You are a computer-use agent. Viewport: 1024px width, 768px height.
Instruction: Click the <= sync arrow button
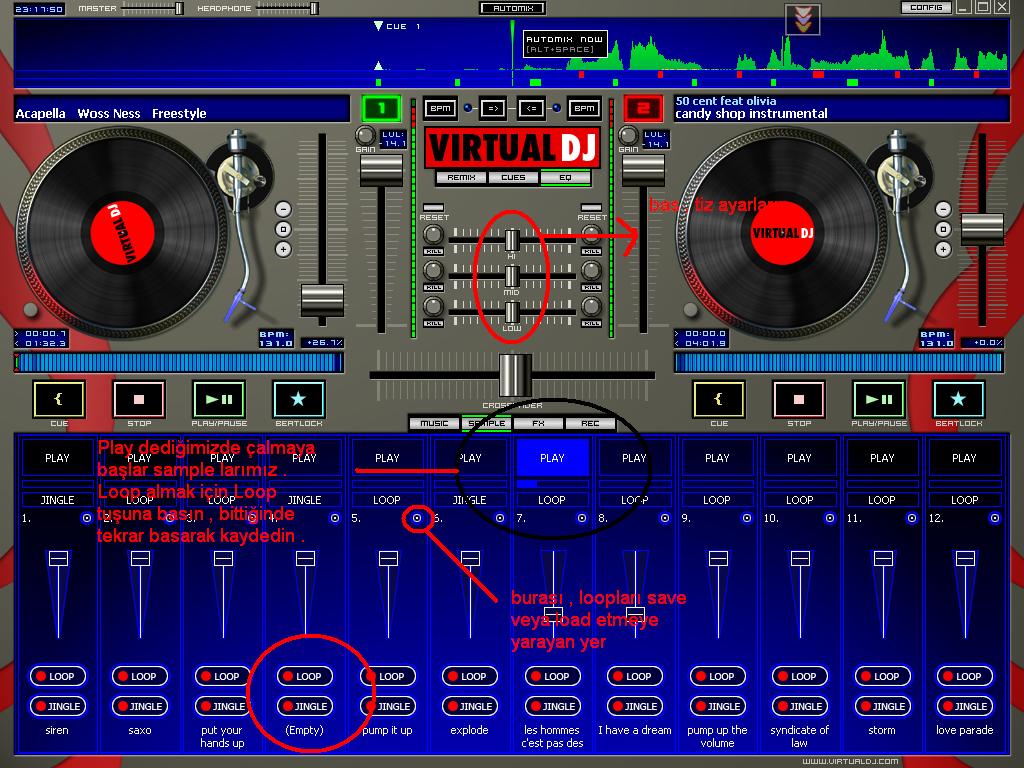coord(532,108)
